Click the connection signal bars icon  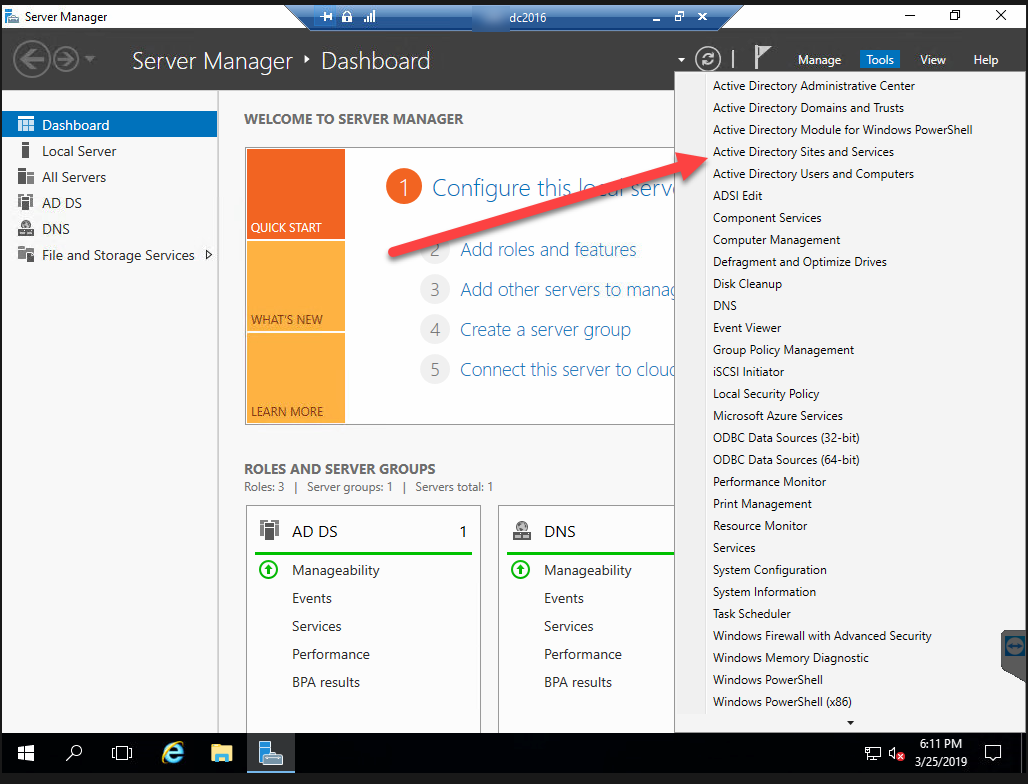point(370,16)
